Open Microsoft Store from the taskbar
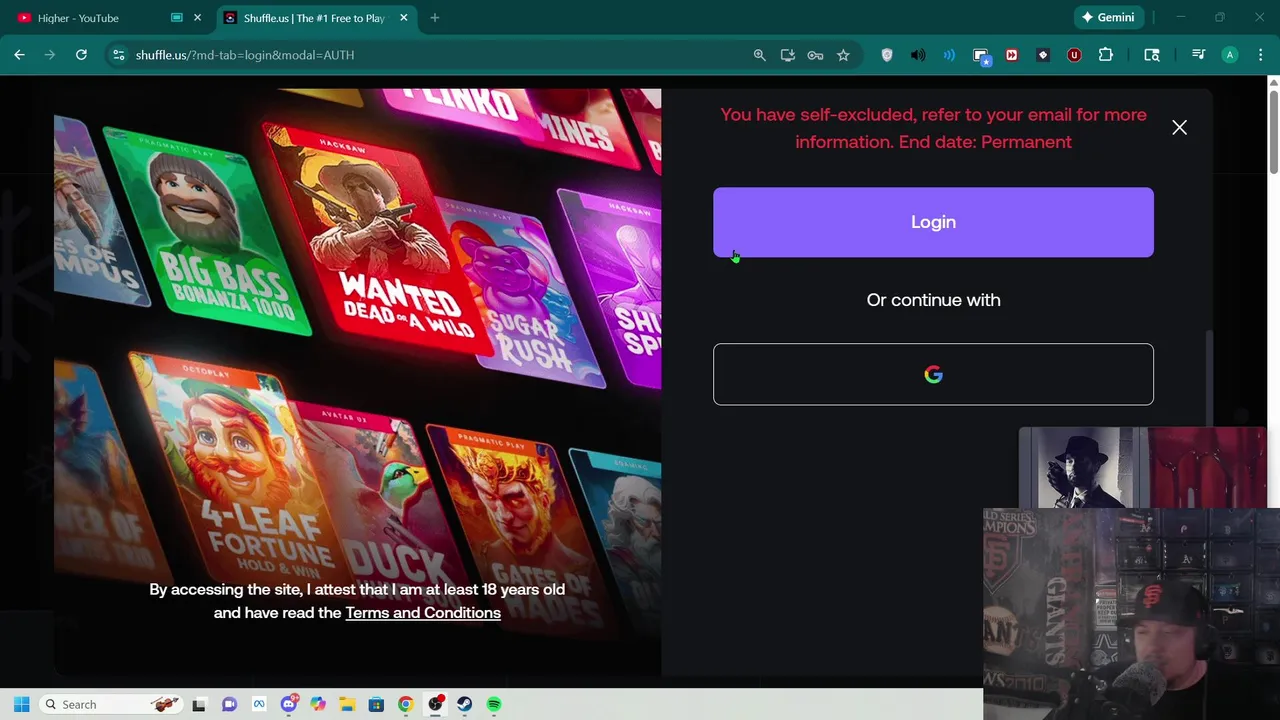Screen dimensions: 1280x720 [376, 704]
